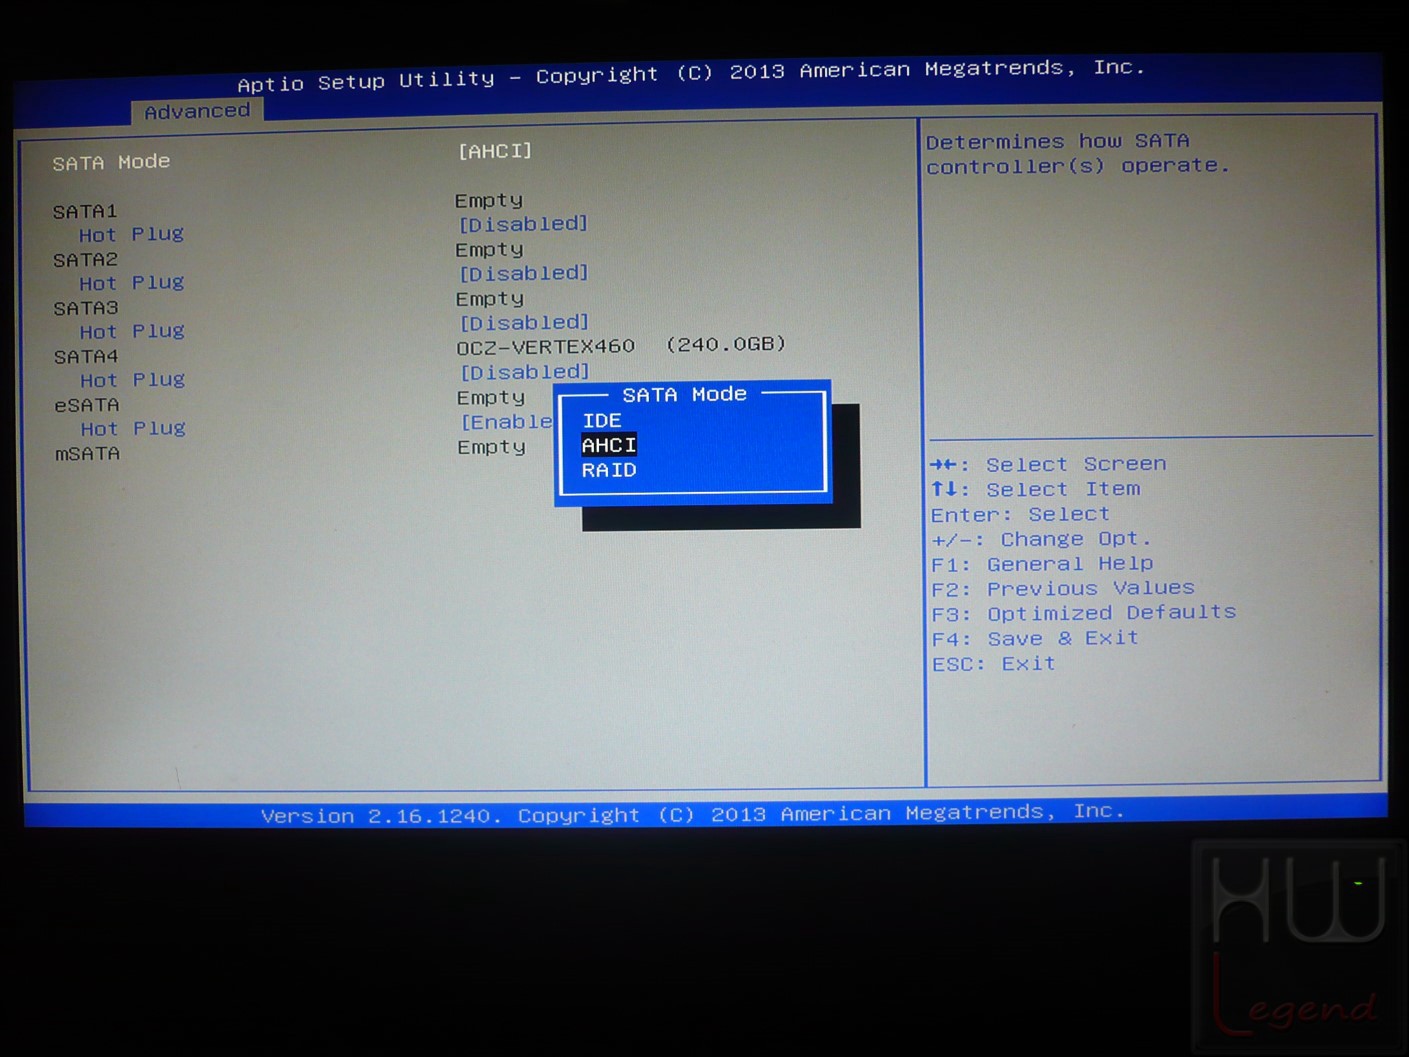1409x1057 pixels.
Task: Open the [AHCI] SATA Mode value
Action: [495, 151]
